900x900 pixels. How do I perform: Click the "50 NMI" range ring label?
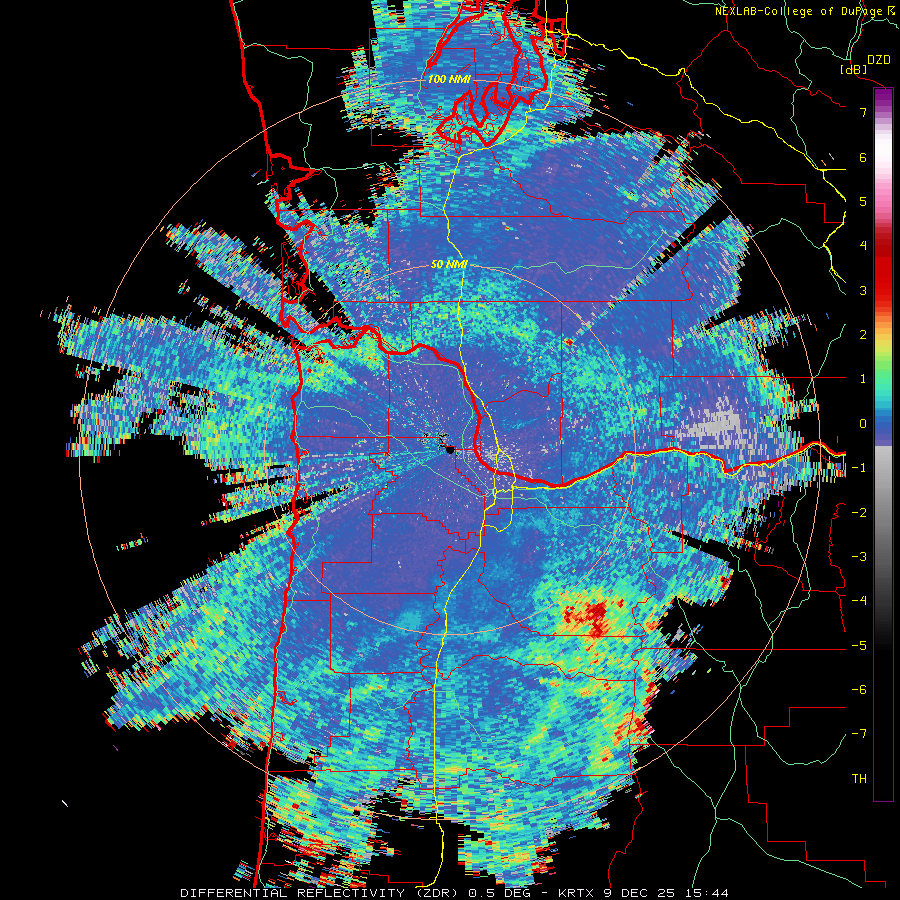[x=449, y=265]
